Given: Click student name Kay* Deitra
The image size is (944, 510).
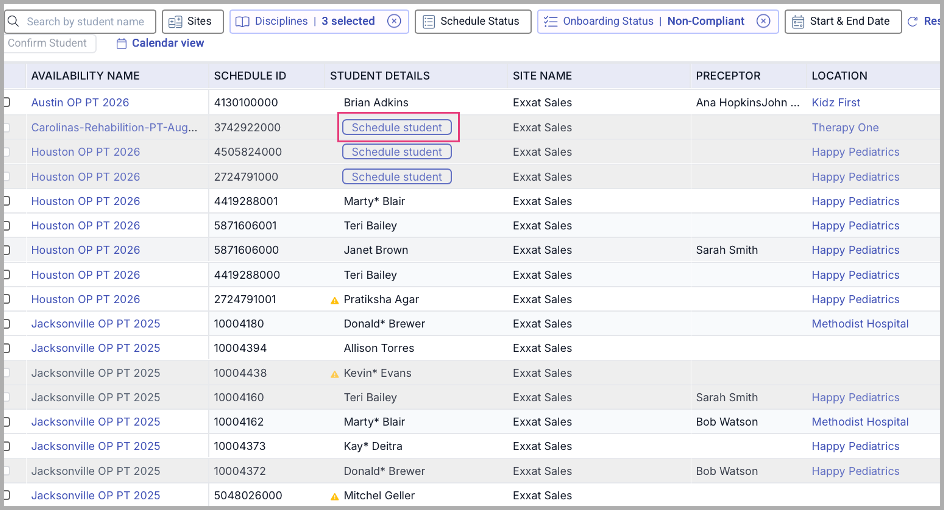Looking at the screenshot, I should 373,446.
